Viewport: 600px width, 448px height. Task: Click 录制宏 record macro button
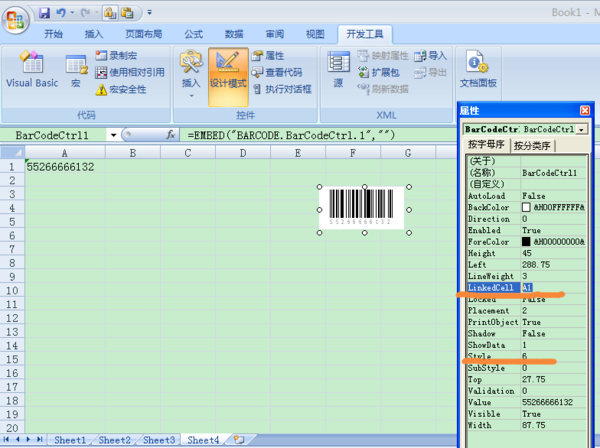[x=123, y=56]
